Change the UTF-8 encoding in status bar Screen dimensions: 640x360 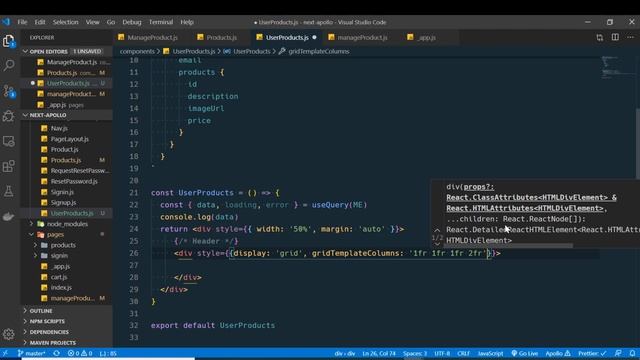click(442, 353)
